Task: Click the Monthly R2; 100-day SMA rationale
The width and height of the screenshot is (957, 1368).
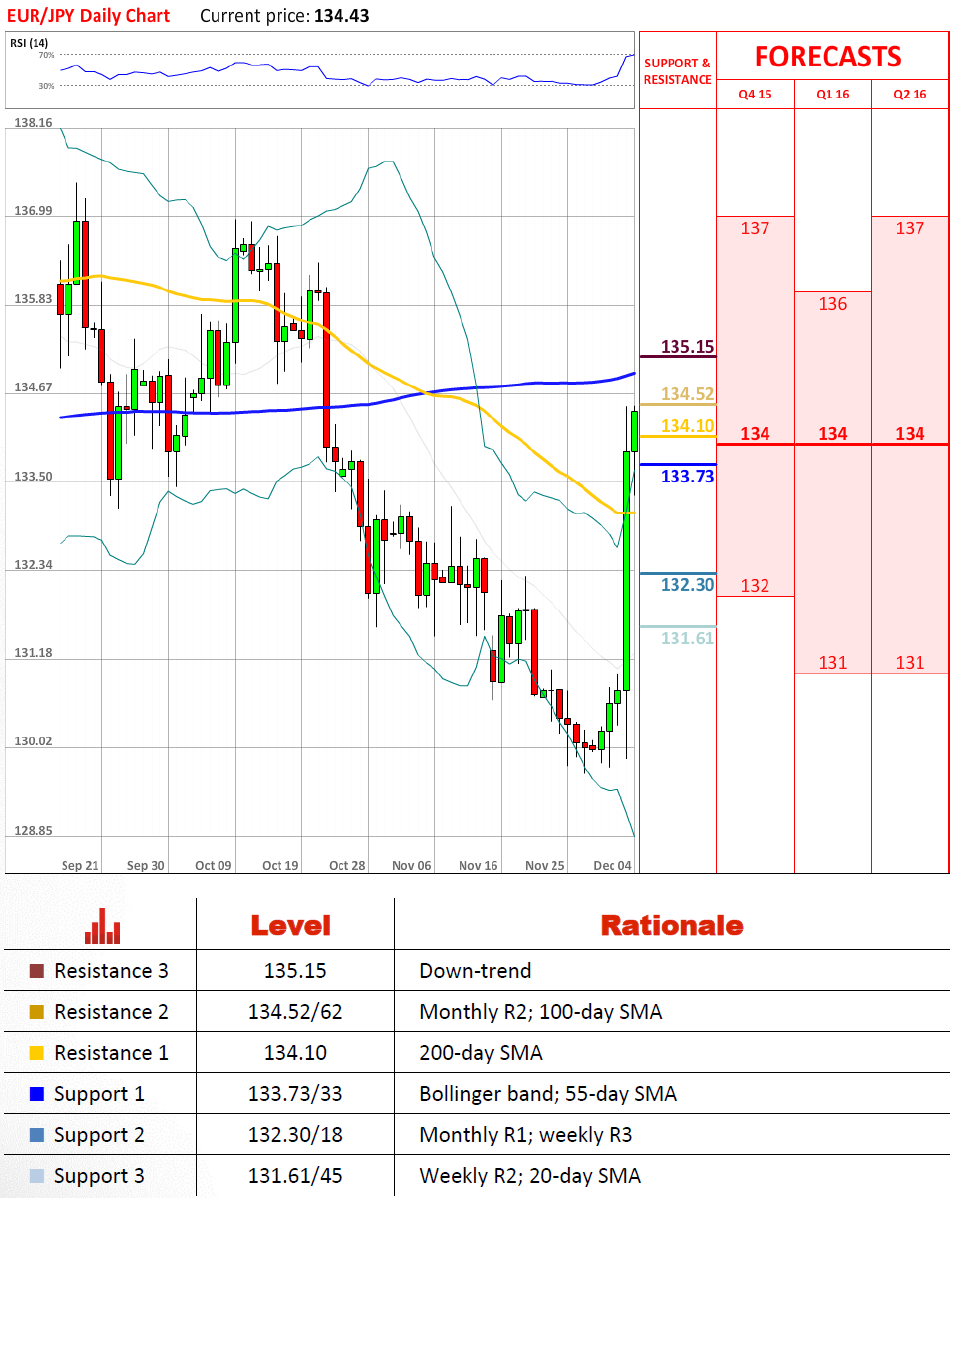Action: coord(541,1012)
